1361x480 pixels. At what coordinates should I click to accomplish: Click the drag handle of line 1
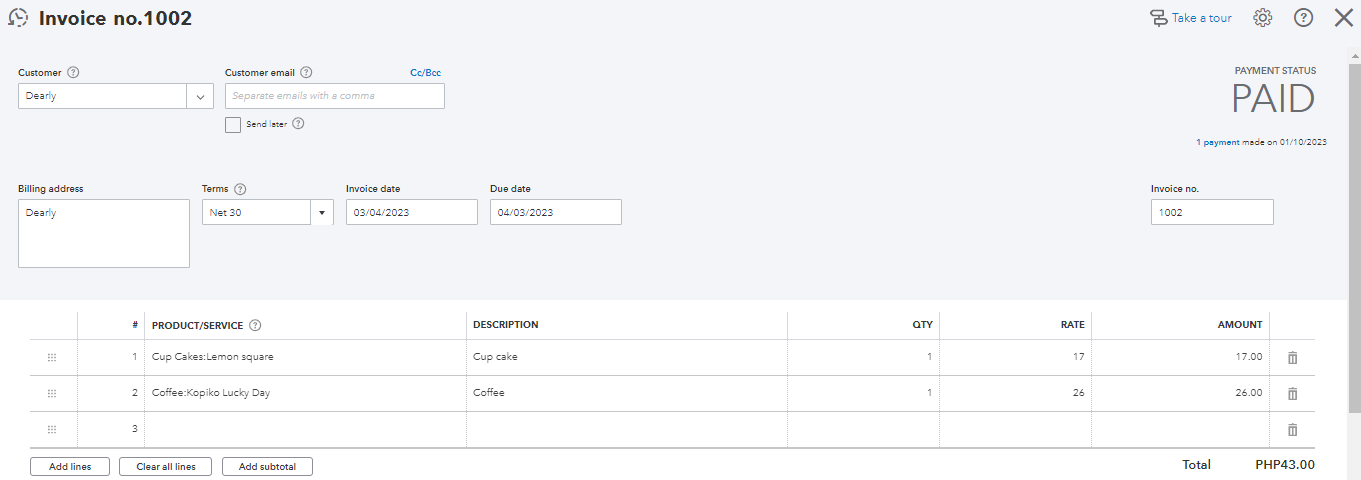52,357
